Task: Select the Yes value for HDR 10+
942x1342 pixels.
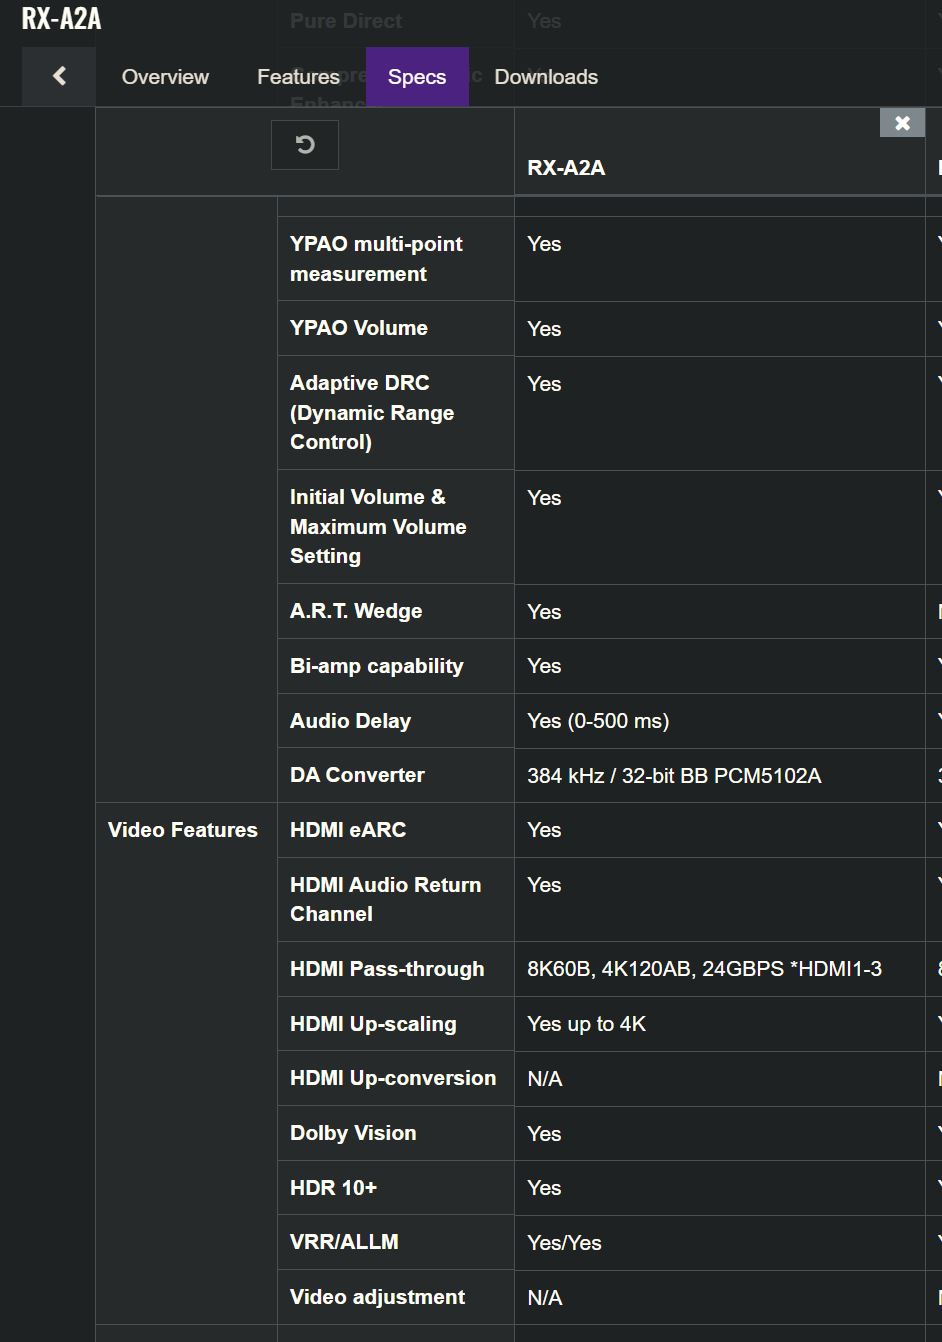Action: click(x=544, y=1188)
